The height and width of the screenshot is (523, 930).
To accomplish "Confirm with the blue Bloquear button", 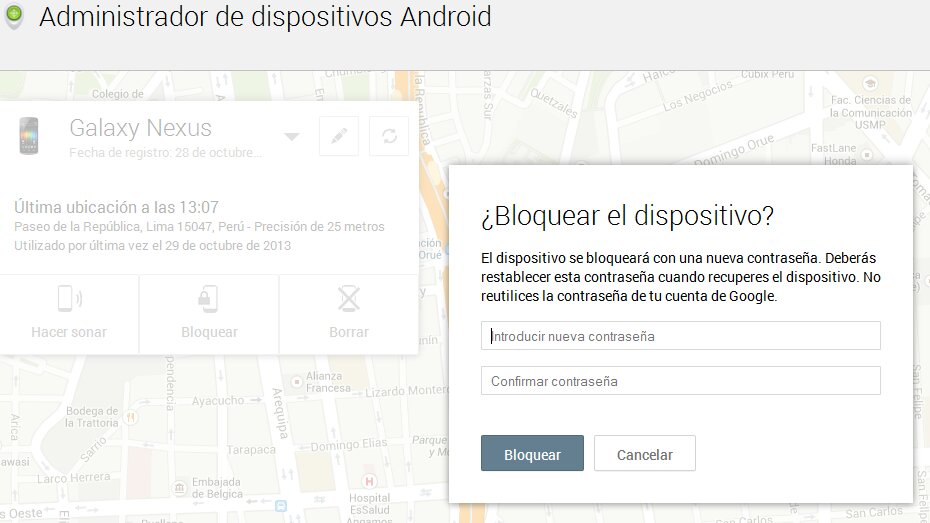I will [x=532, y=454].
